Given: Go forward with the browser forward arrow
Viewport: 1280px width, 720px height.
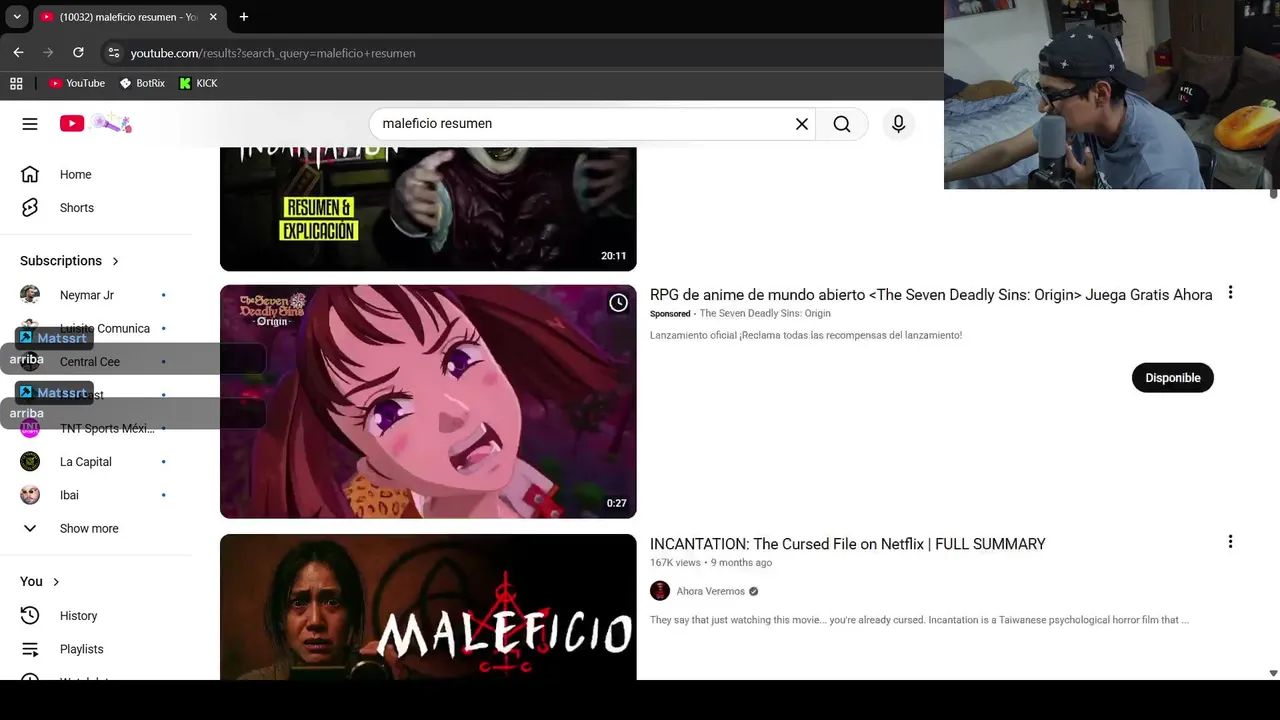Looking at the screenshot, I should 48,53.
